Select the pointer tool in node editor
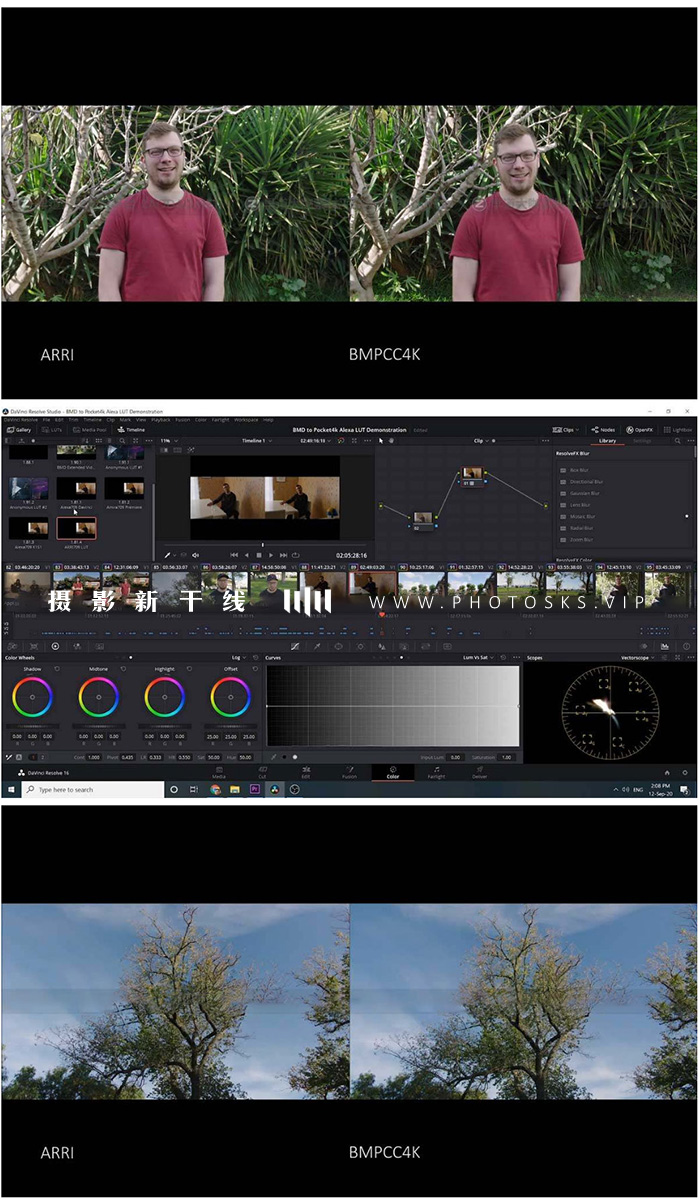This screenshot has height=1204, width=700. tap(381, 441)
